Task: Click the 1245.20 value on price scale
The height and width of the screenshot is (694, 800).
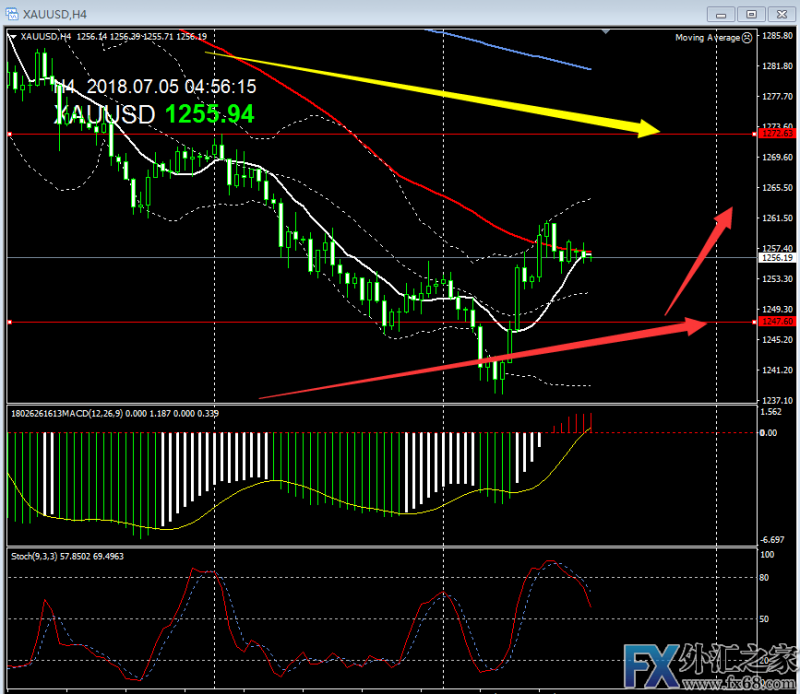Action: (778, 339)
